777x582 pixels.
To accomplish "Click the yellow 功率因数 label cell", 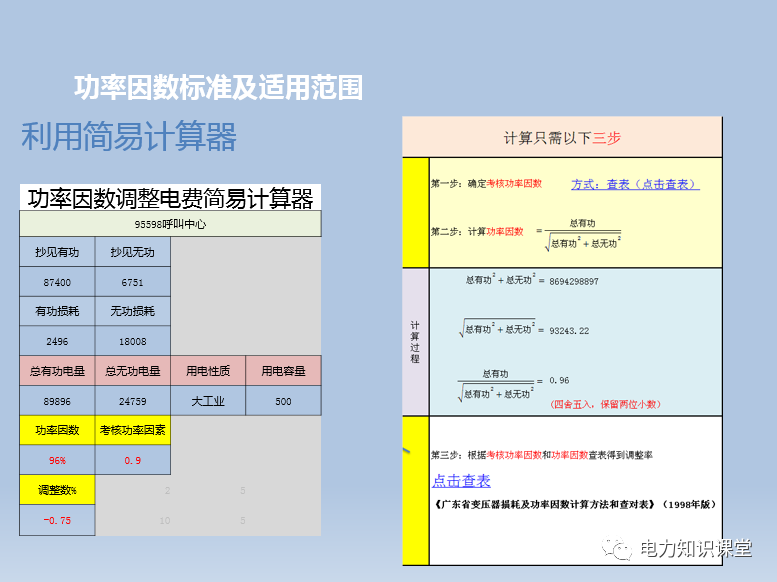I will click(x=57, y=430).
